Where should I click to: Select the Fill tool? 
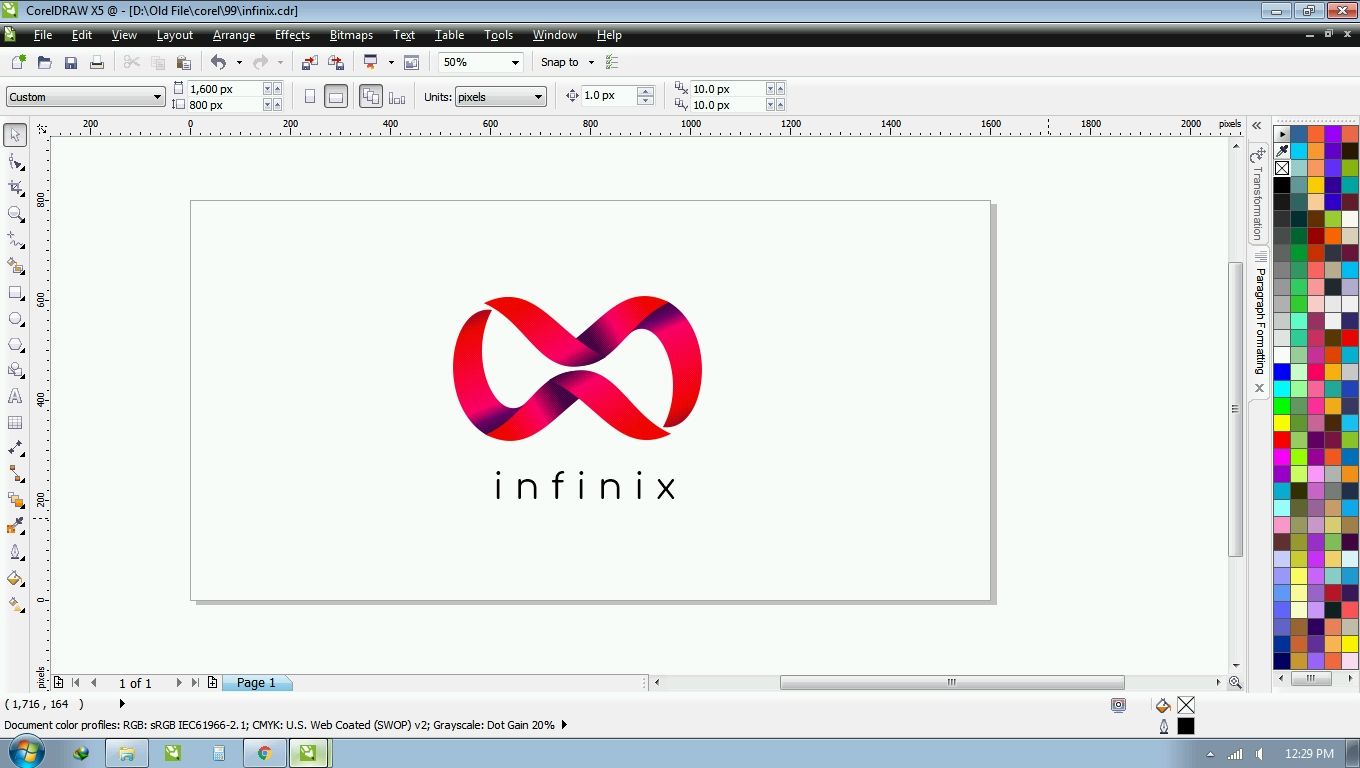15,578
